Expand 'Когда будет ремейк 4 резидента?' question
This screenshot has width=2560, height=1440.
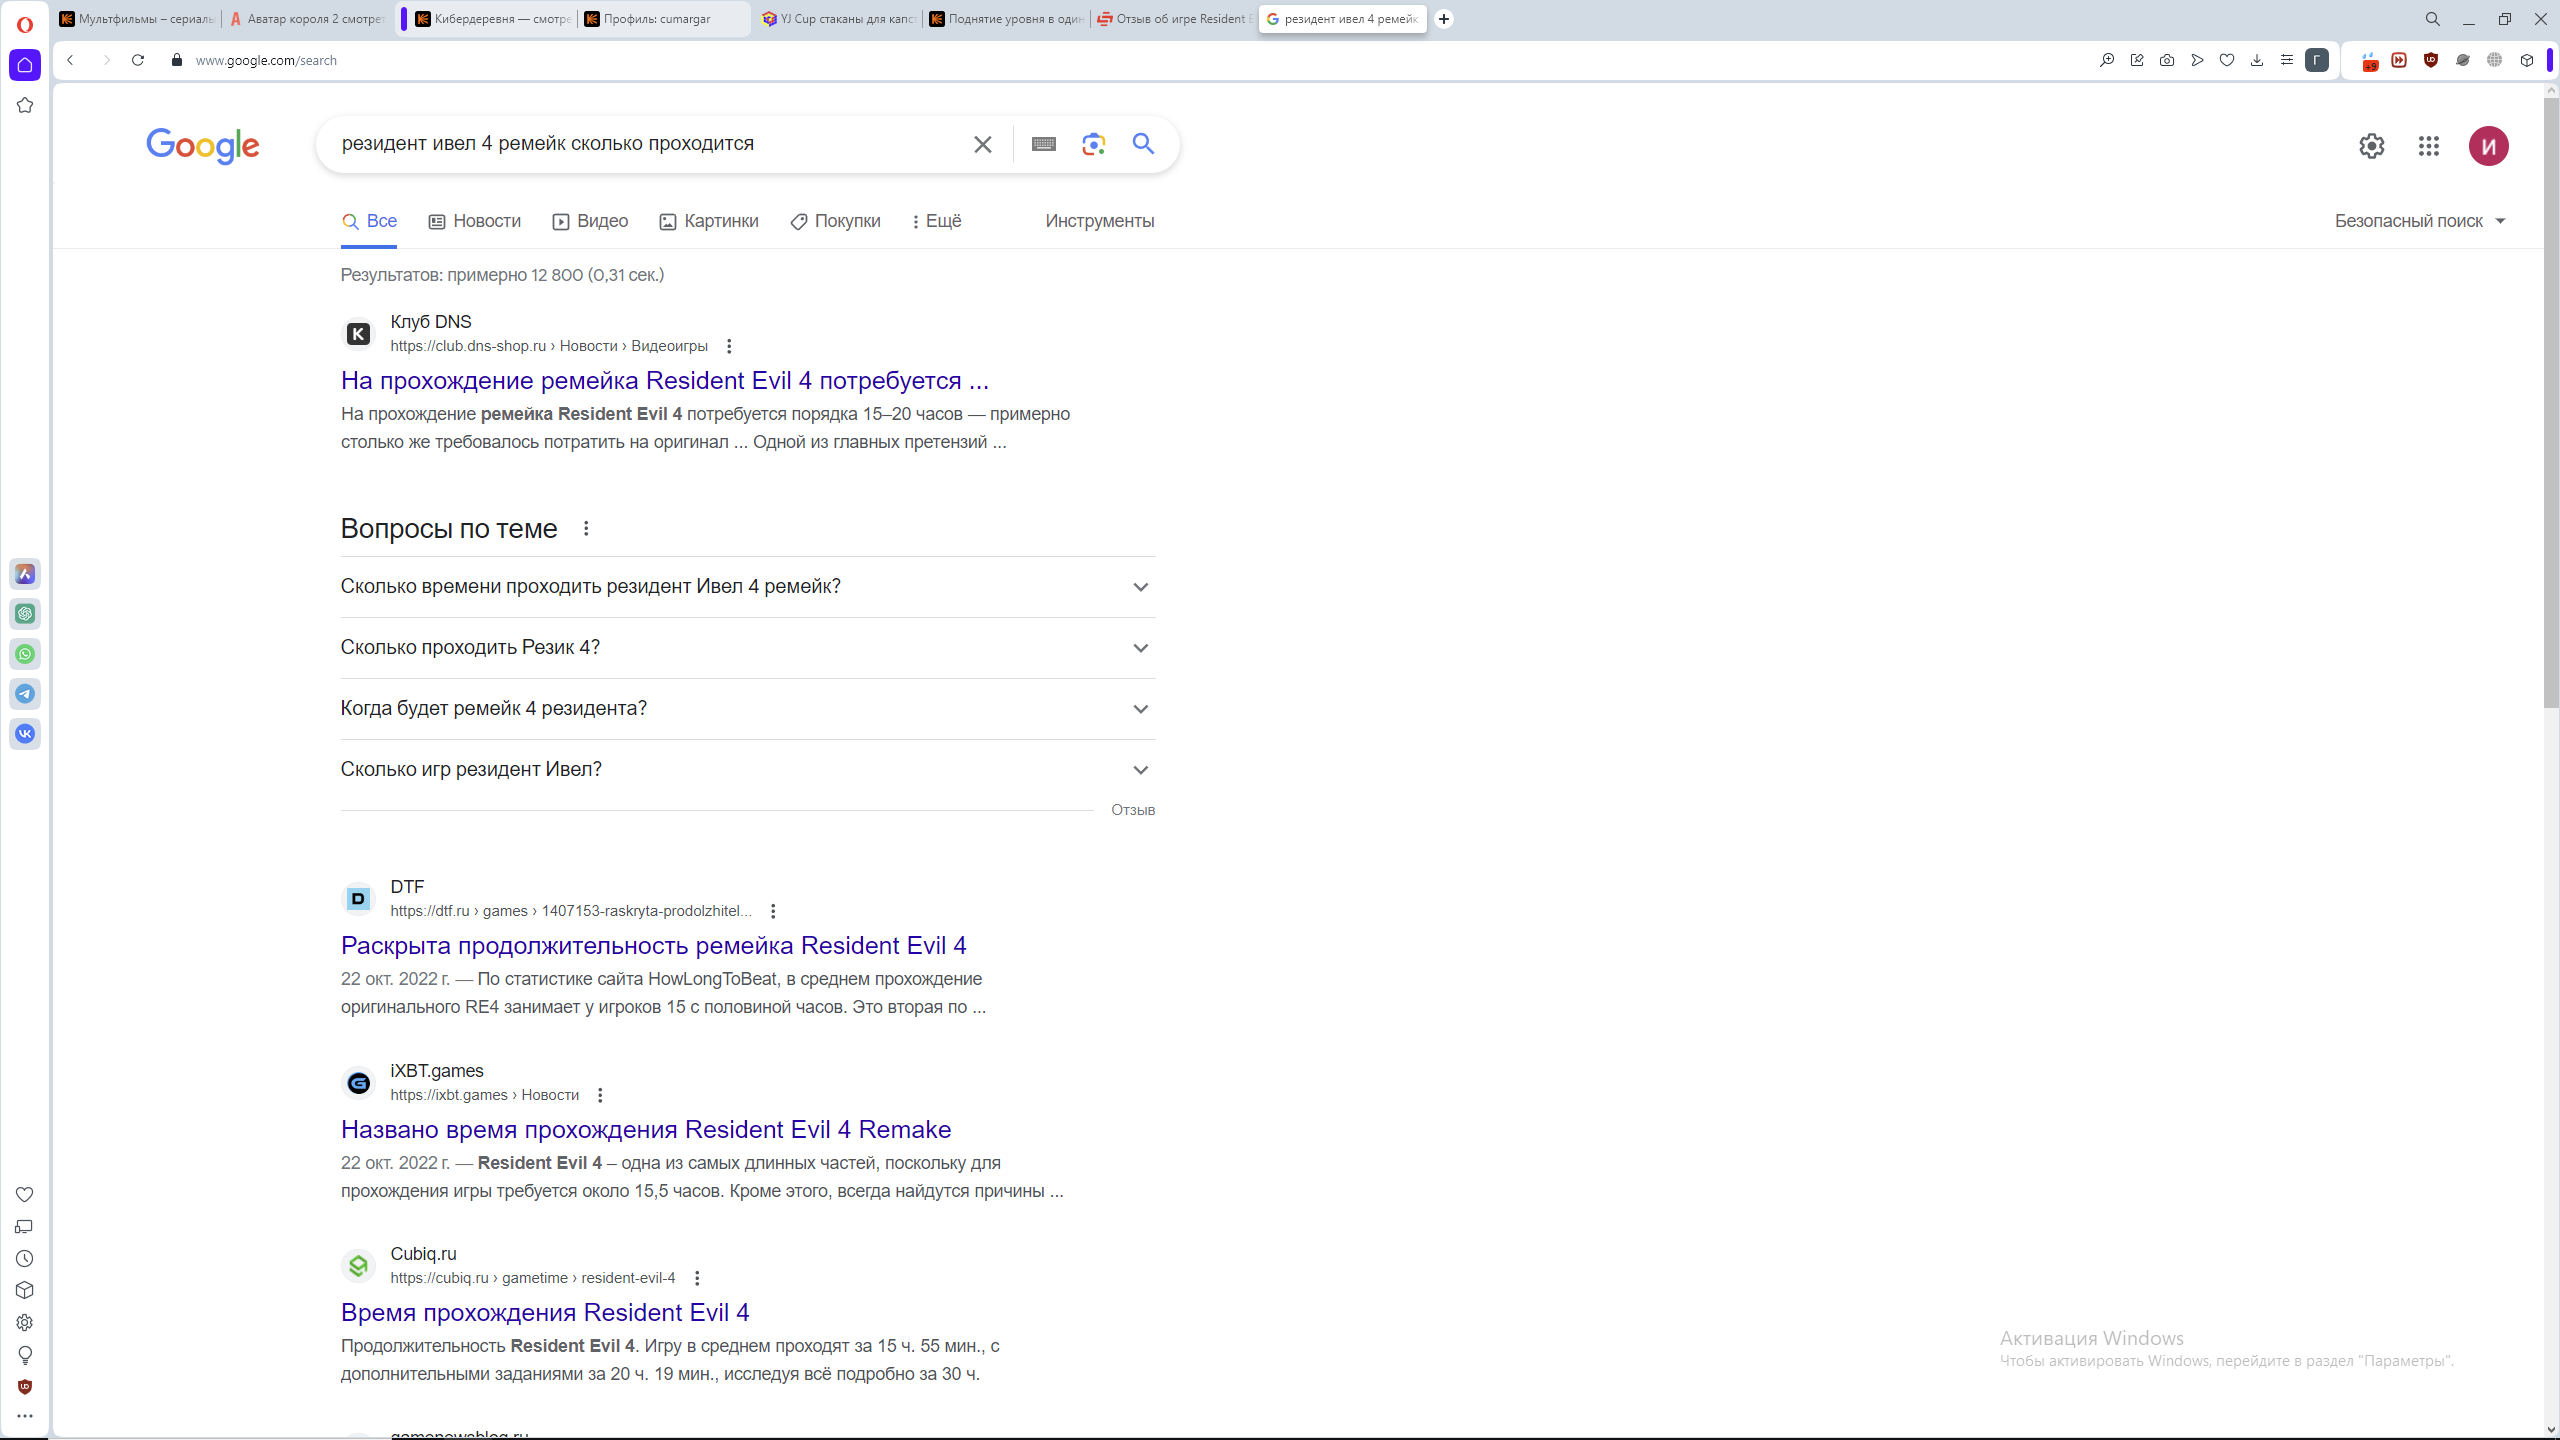(x=748, y=709)
